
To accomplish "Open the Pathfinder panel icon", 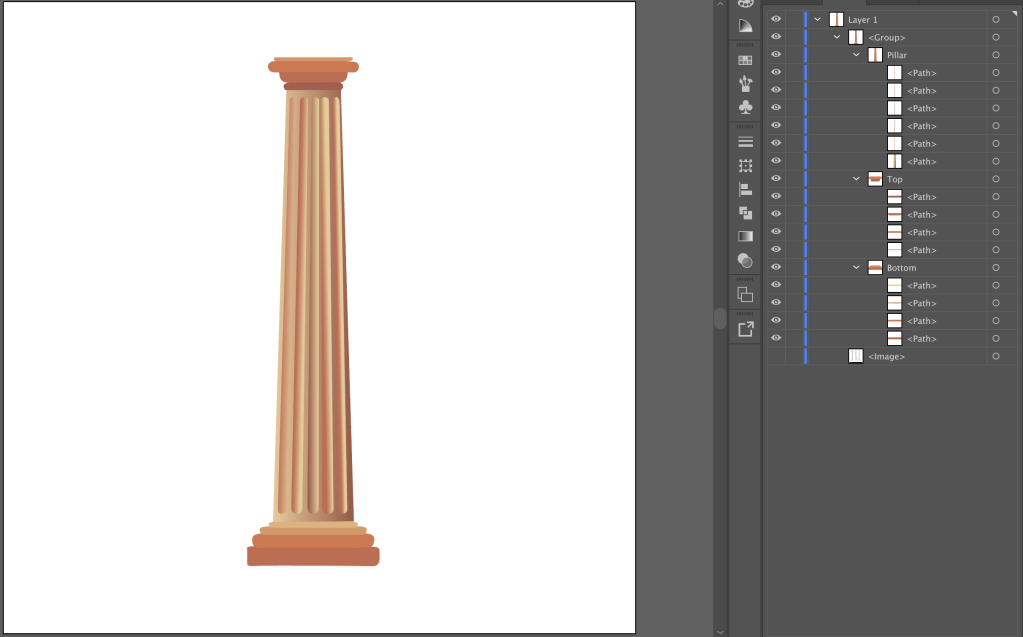I will tap(745, 213).
